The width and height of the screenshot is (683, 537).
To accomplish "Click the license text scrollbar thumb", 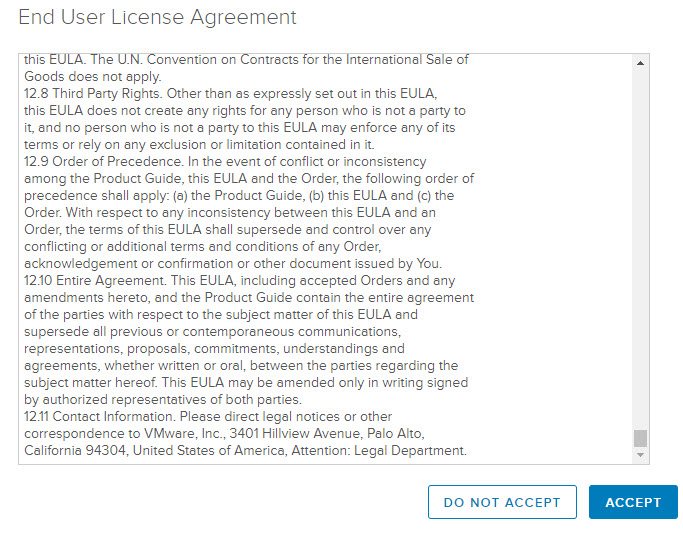I will click(x=641, y=438).
